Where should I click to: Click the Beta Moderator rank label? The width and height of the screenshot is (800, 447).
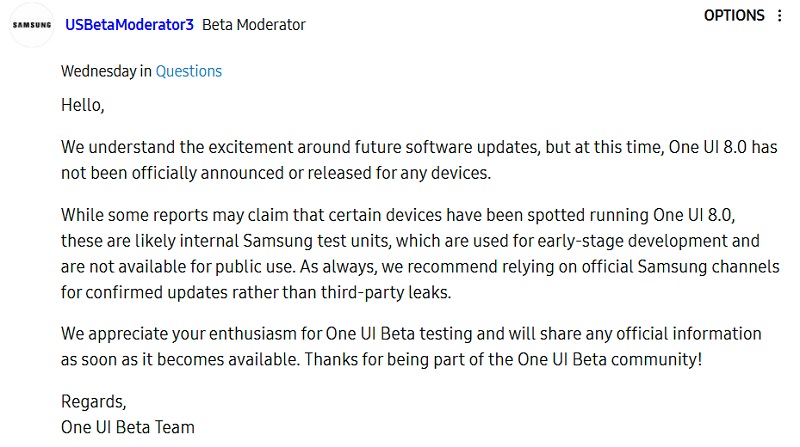[254, 25]
